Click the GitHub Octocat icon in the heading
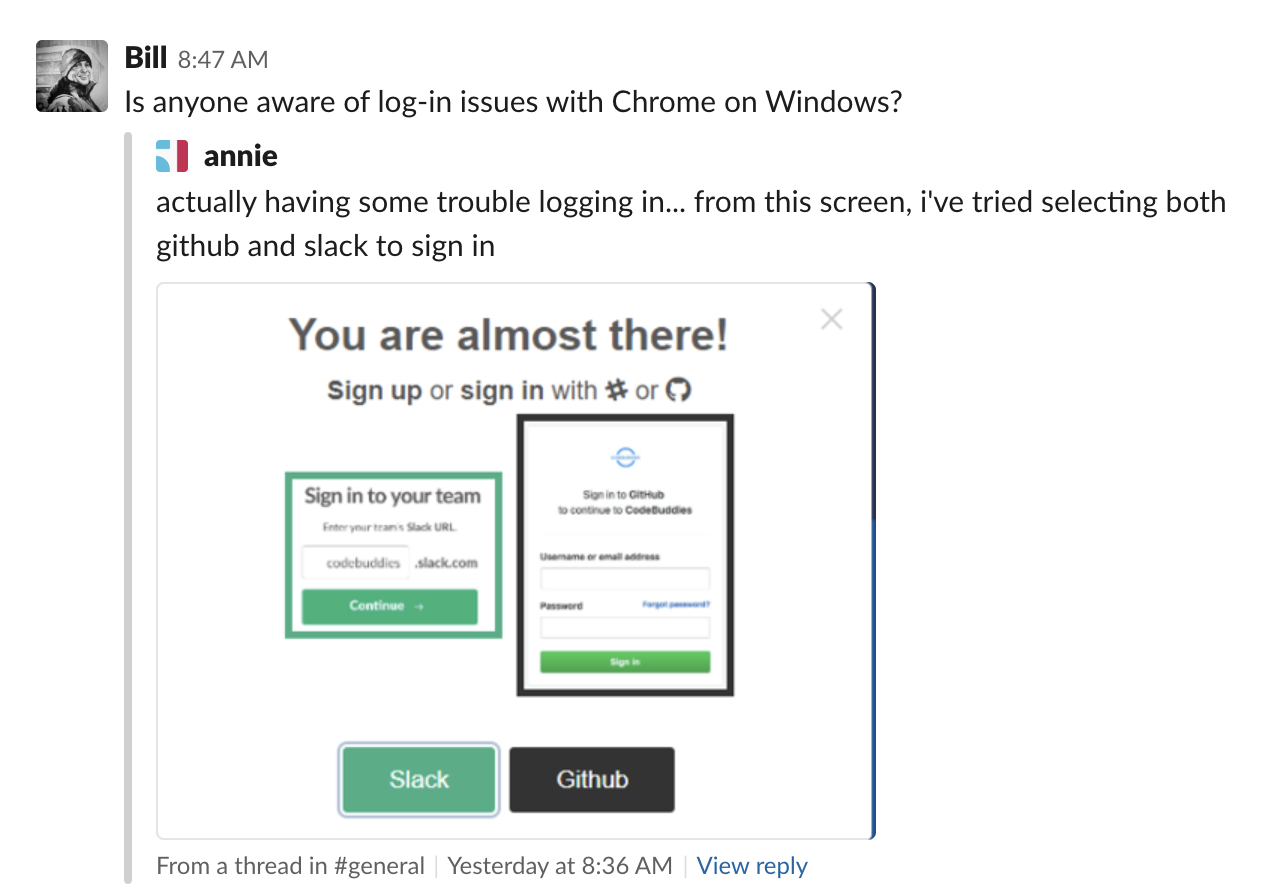 pos(678,390)
